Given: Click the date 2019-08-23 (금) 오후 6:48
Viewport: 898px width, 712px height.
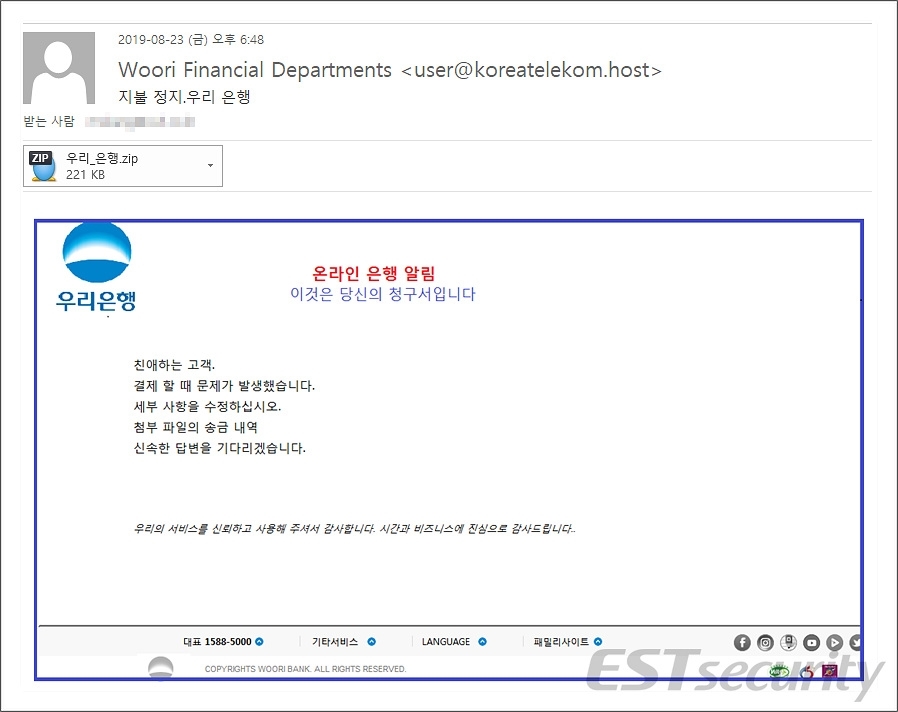Looking at the screenshot, I should (x=191, y=40).
